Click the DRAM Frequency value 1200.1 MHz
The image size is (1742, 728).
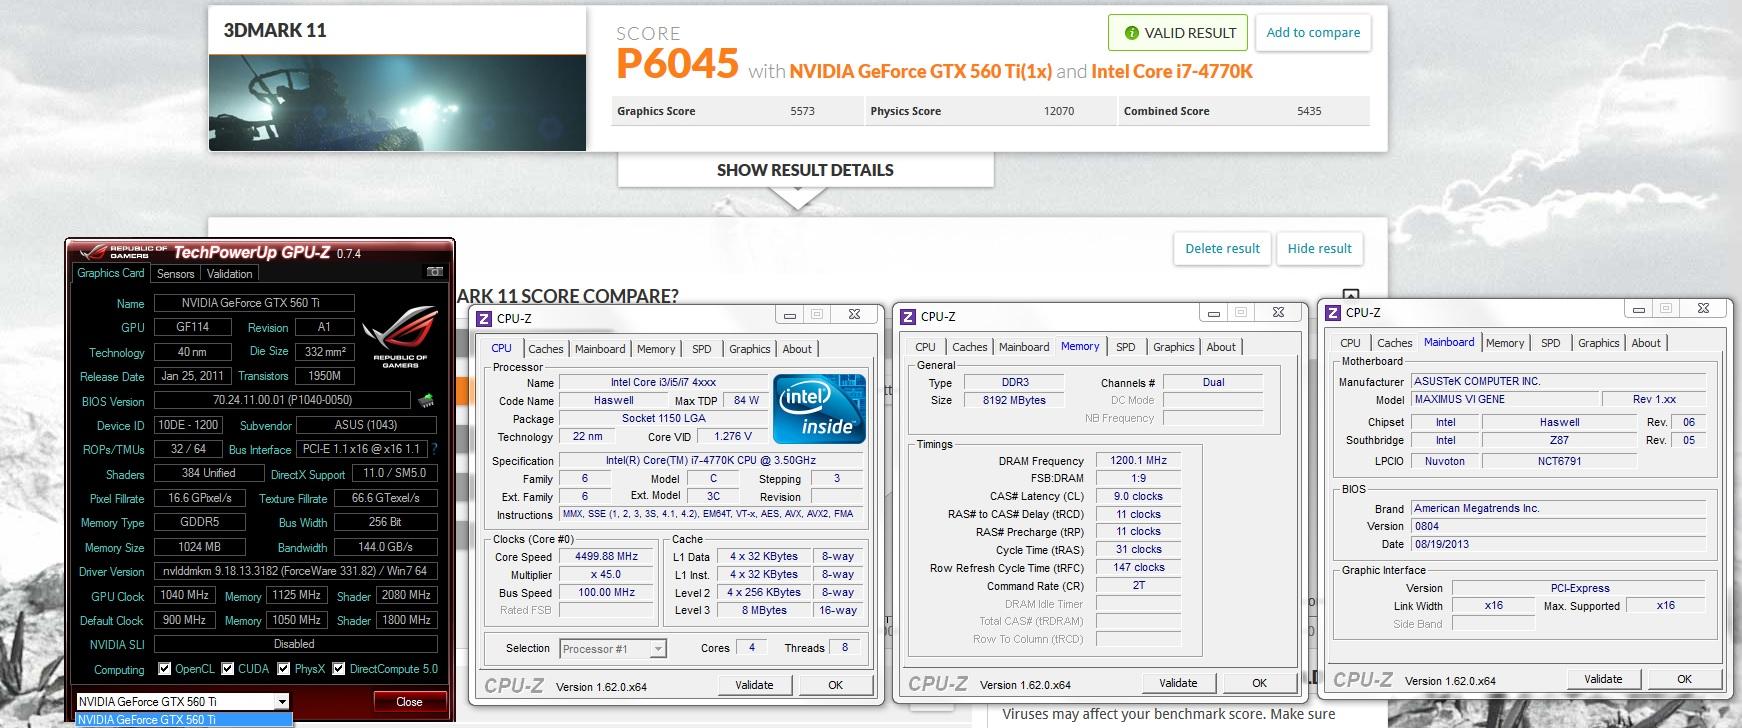coord(1138,461)
